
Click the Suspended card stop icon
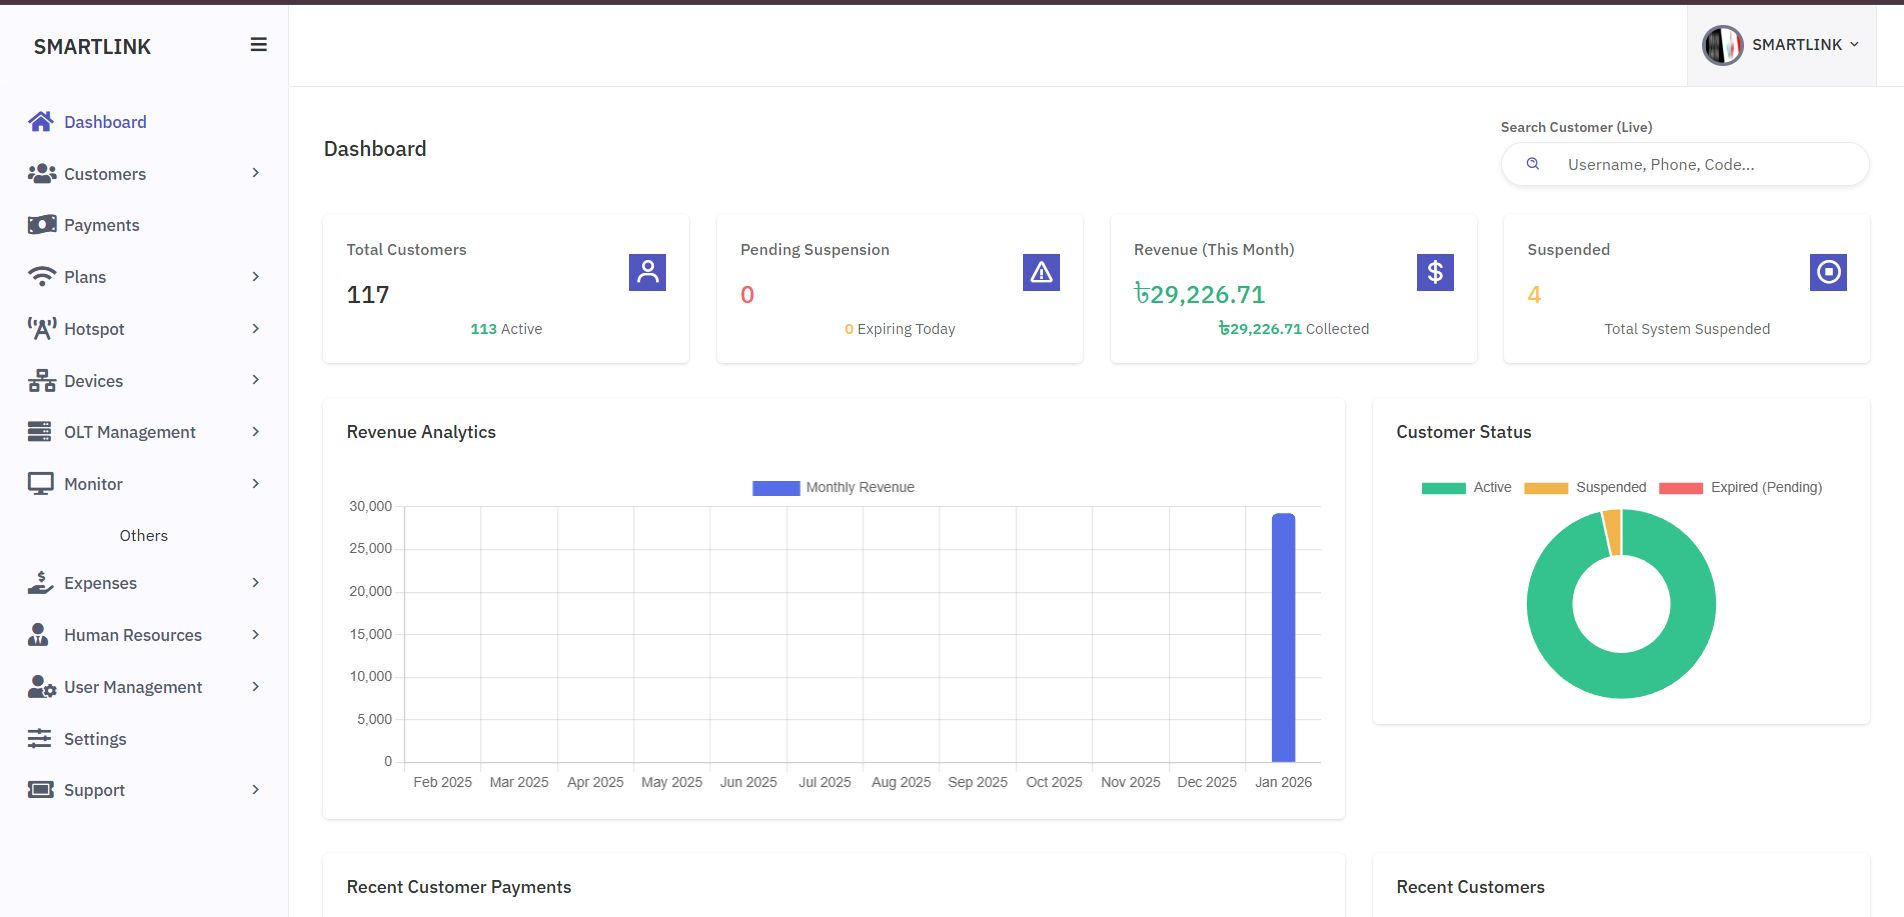[1828, 272]
